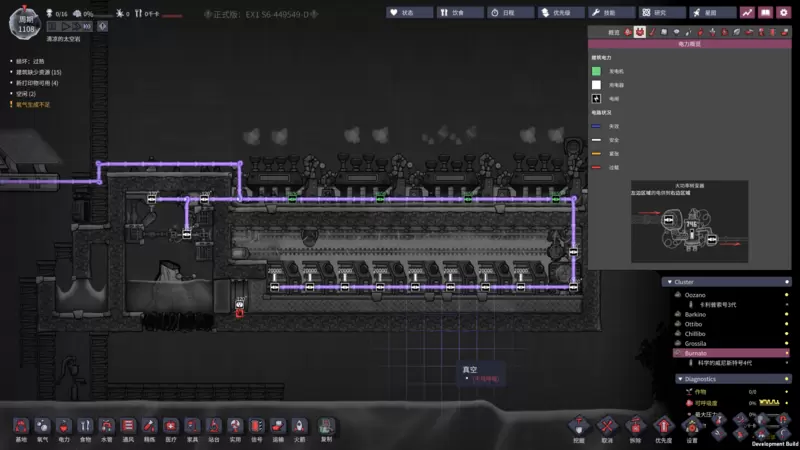
Task: Open the 电力 (Power) build category
Action: 64,430
